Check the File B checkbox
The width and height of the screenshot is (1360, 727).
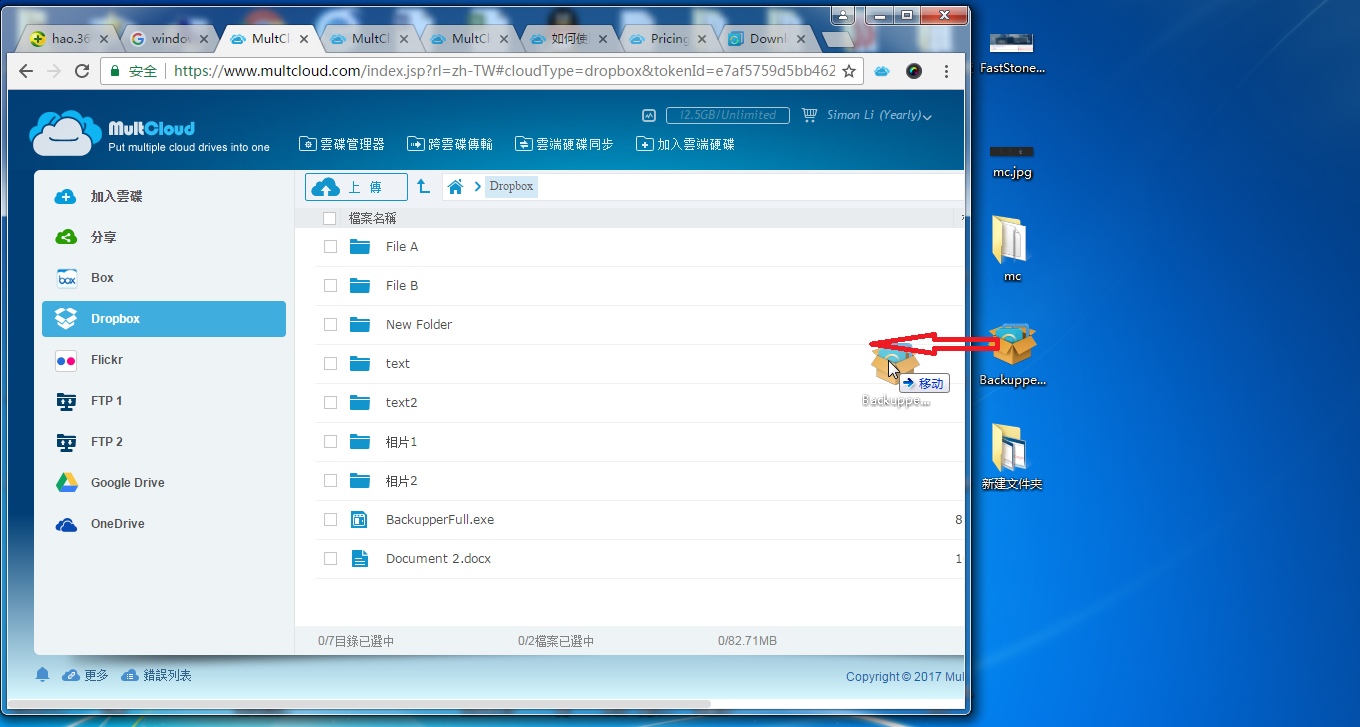click(x=330, y=286)
